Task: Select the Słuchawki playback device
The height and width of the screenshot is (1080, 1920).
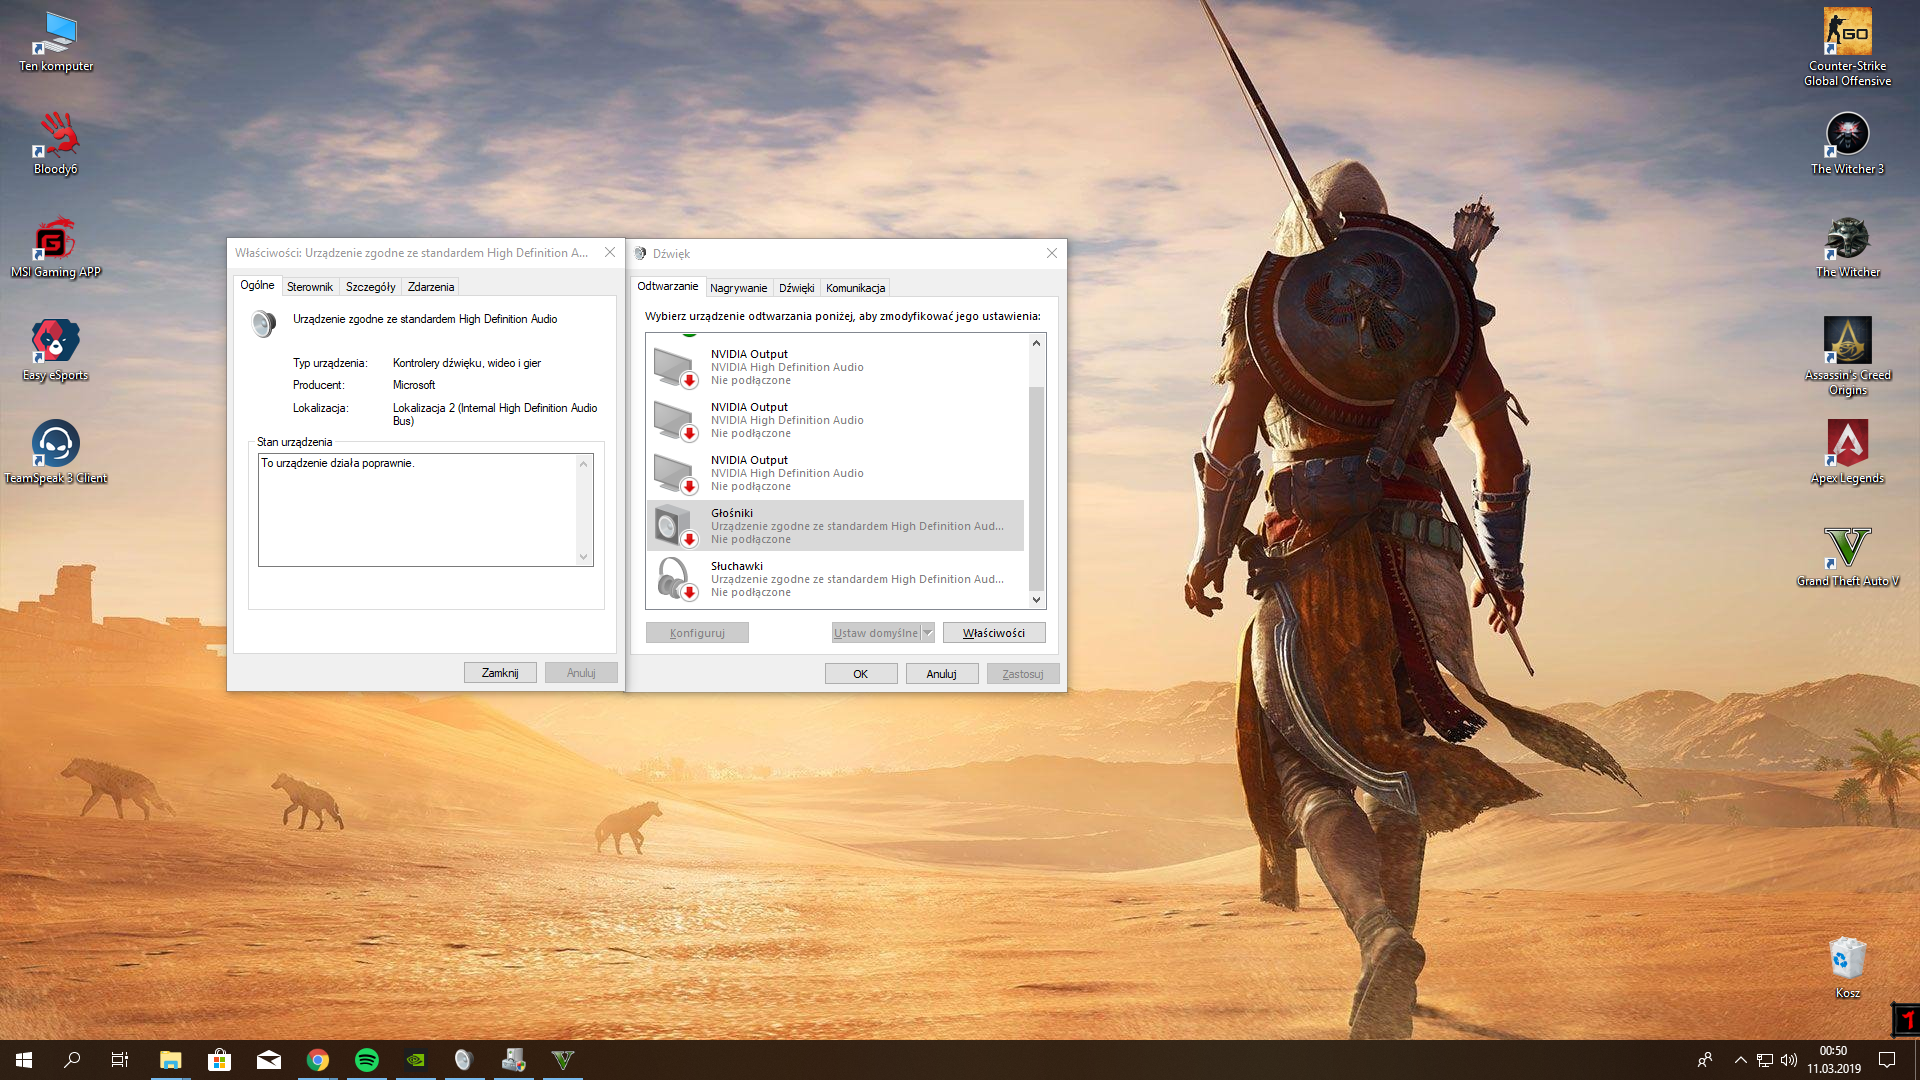Action: click(835, 579)
